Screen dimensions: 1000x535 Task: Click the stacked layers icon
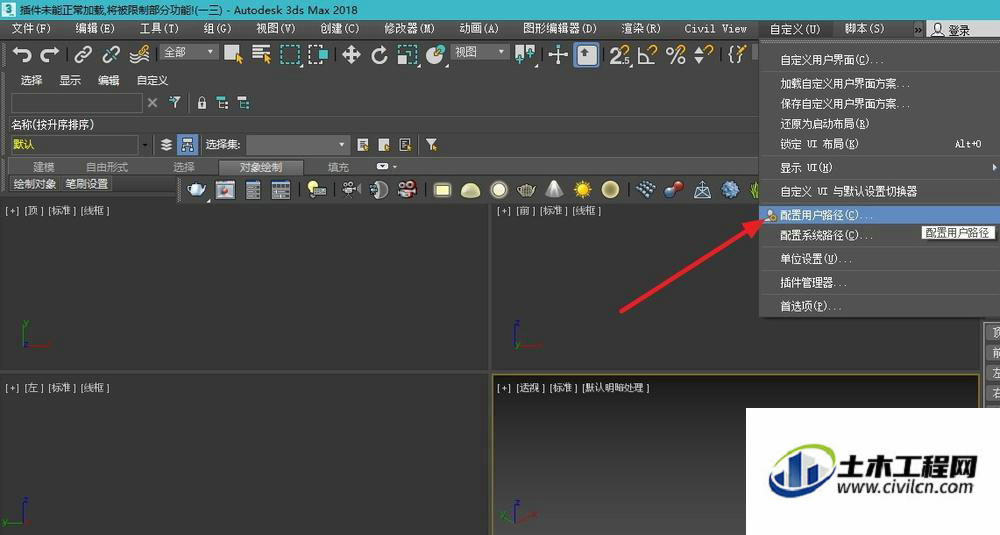point(166,145)
